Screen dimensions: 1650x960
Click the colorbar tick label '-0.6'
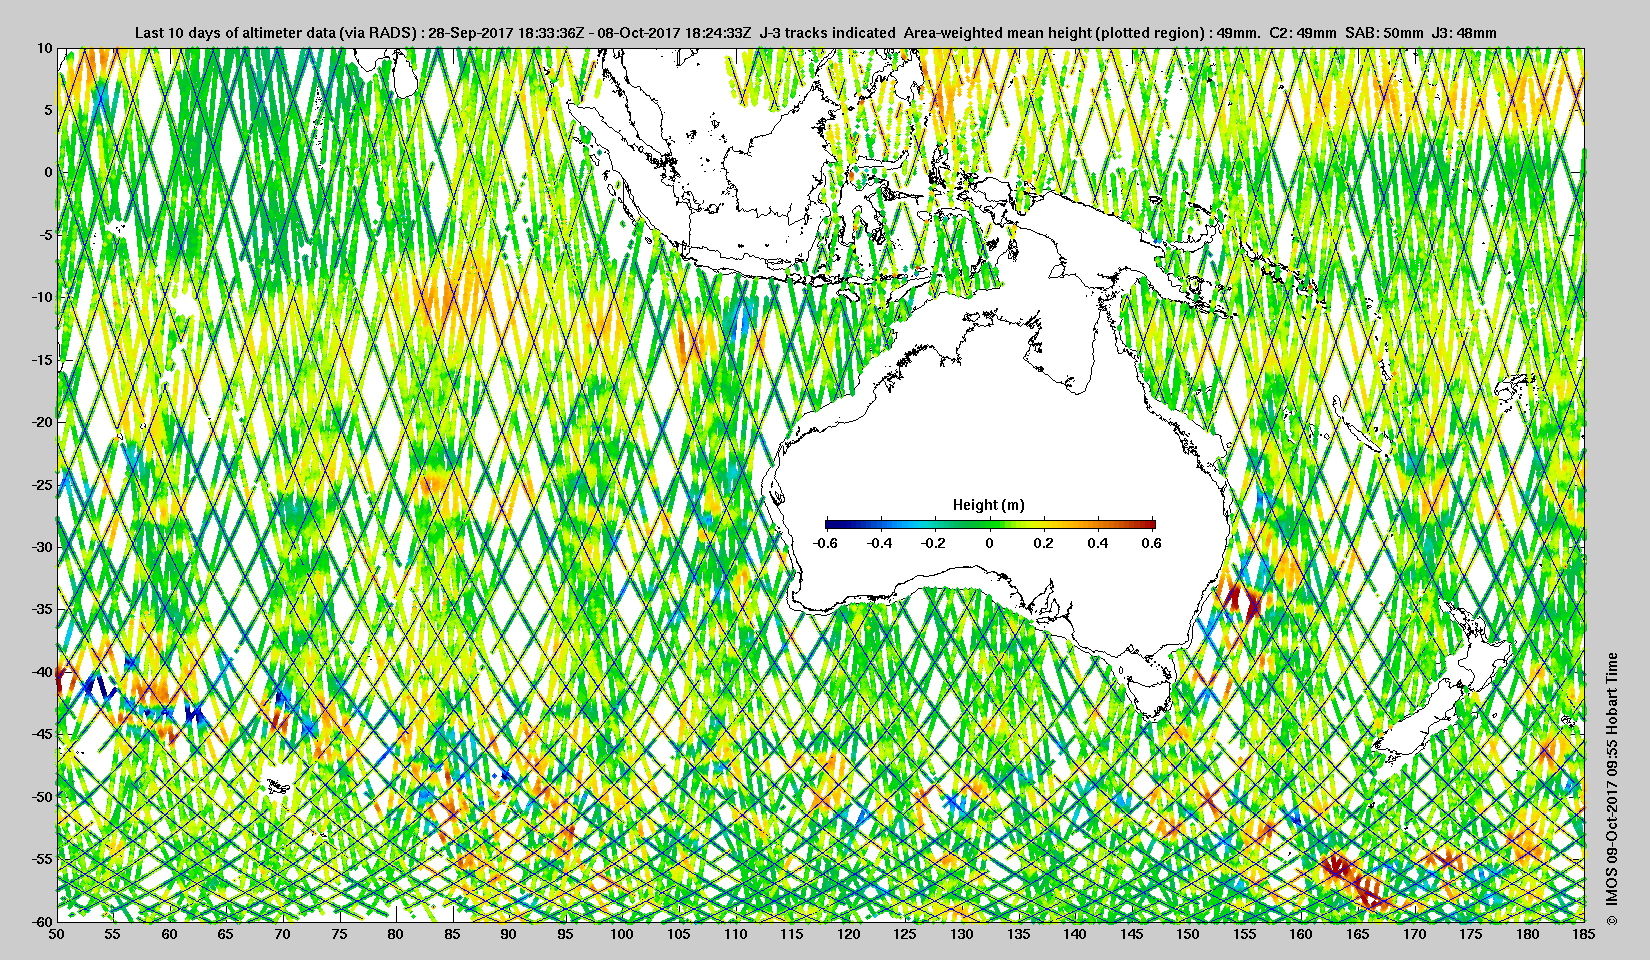pyautogui.click(x=825, y=543)
